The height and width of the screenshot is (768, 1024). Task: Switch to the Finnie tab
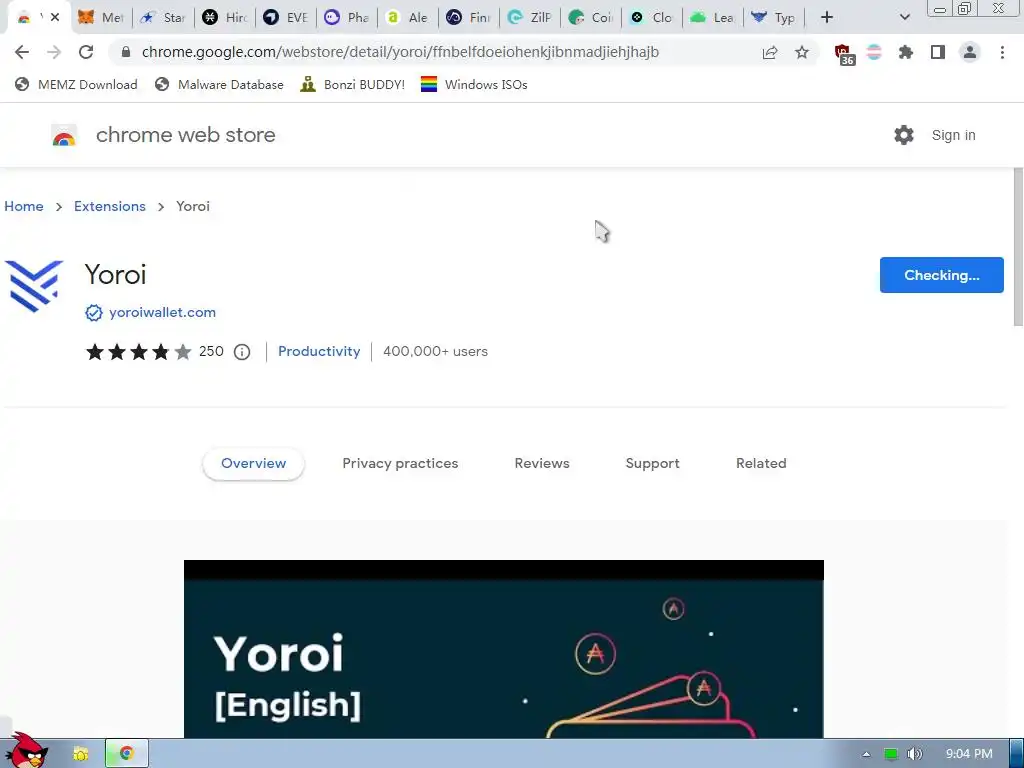pyautogui.click(x=469, y=18)
